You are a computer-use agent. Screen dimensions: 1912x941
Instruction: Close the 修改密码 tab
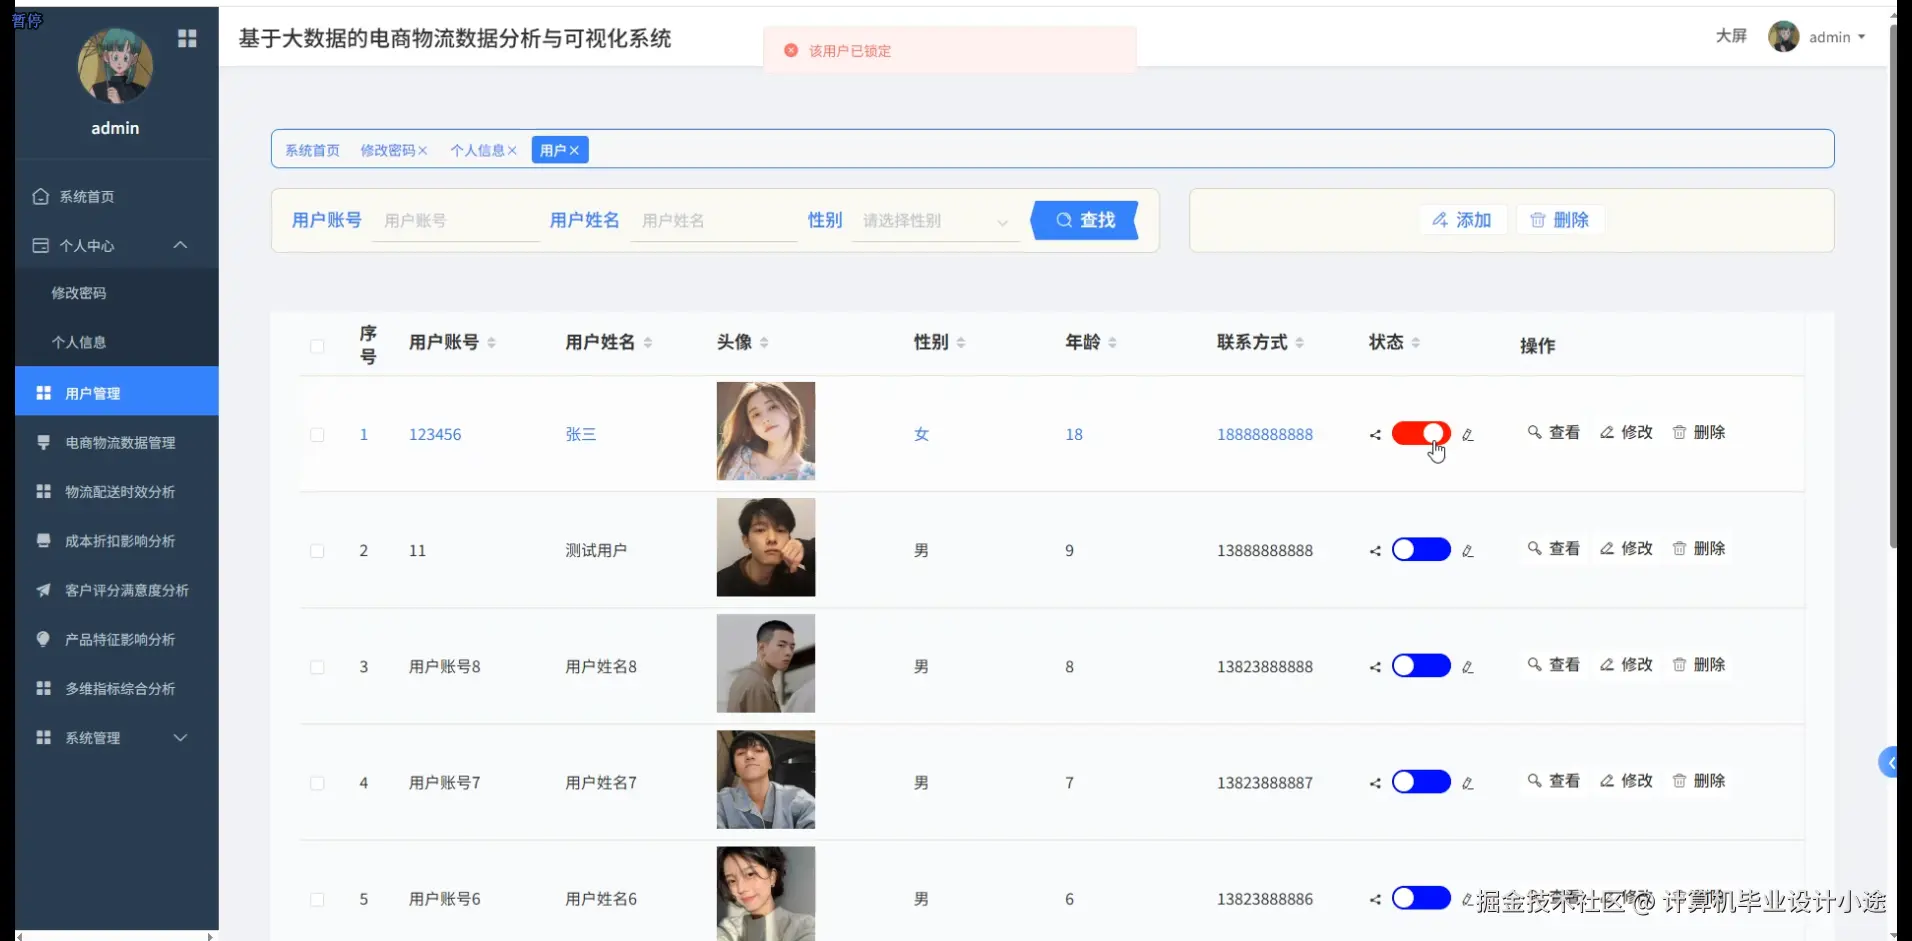423,150
